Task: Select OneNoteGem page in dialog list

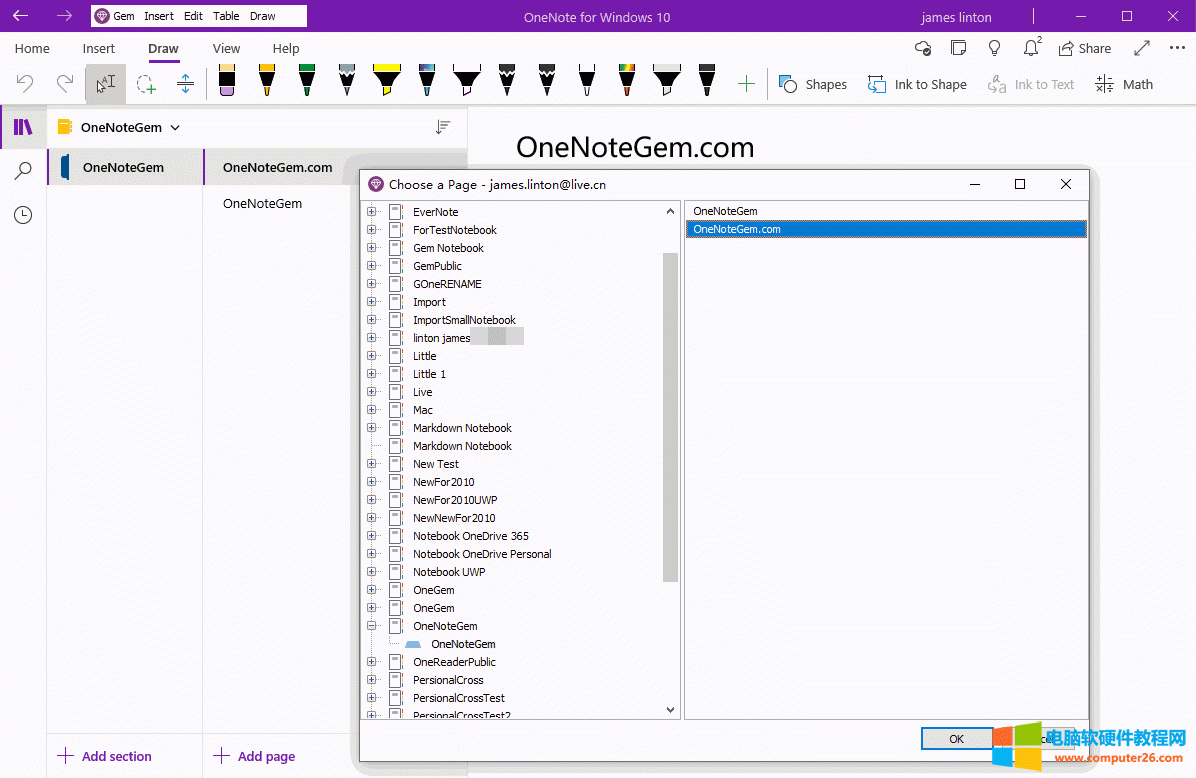Action: [x=725, y=211]
